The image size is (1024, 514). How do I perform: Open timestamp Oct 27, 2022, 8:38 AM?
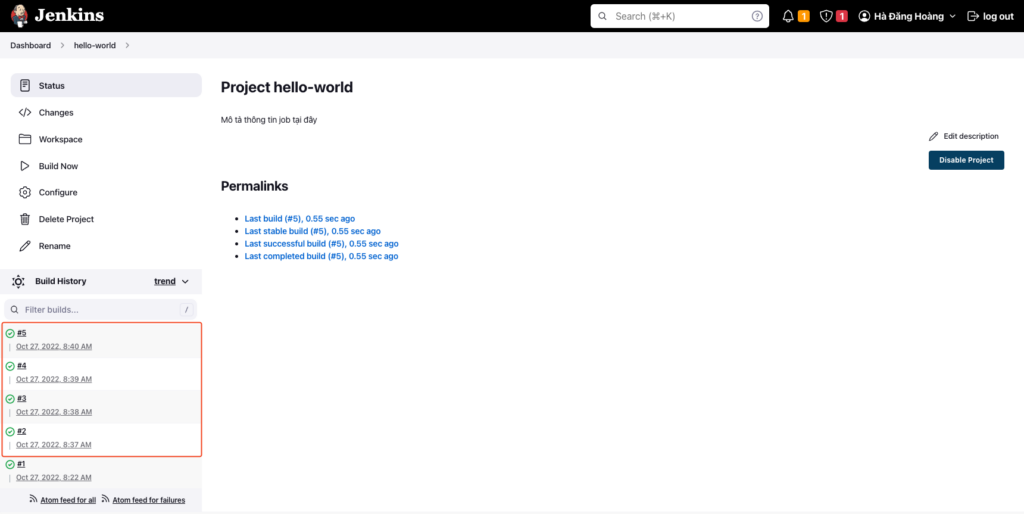[54, 412]
